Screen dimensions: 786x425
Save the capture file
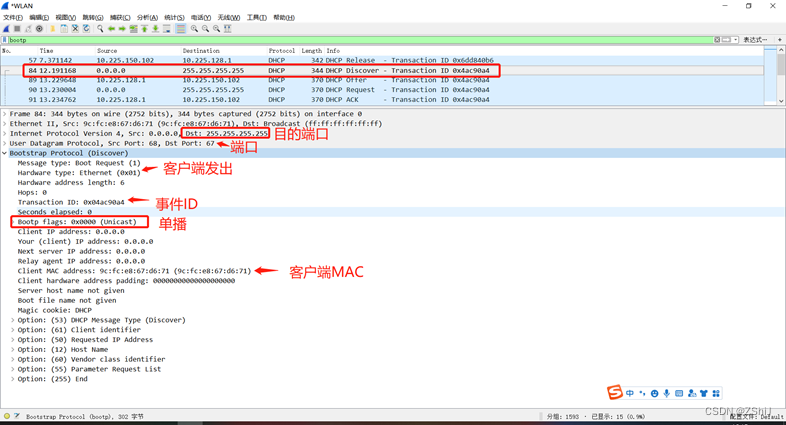click(64, 29)
